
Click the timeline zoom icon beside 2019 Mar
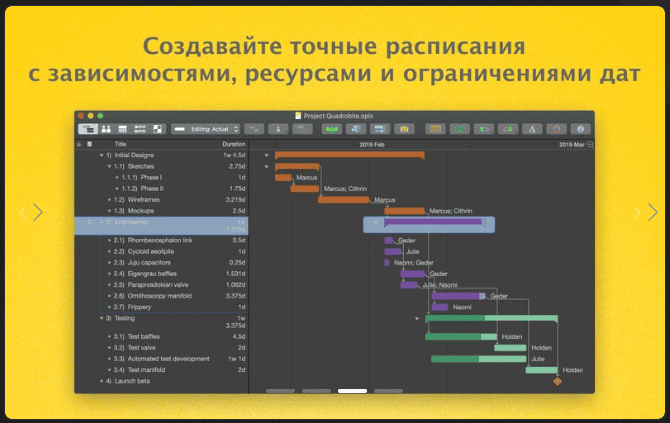pyautogui.click(x=590, y=144)
